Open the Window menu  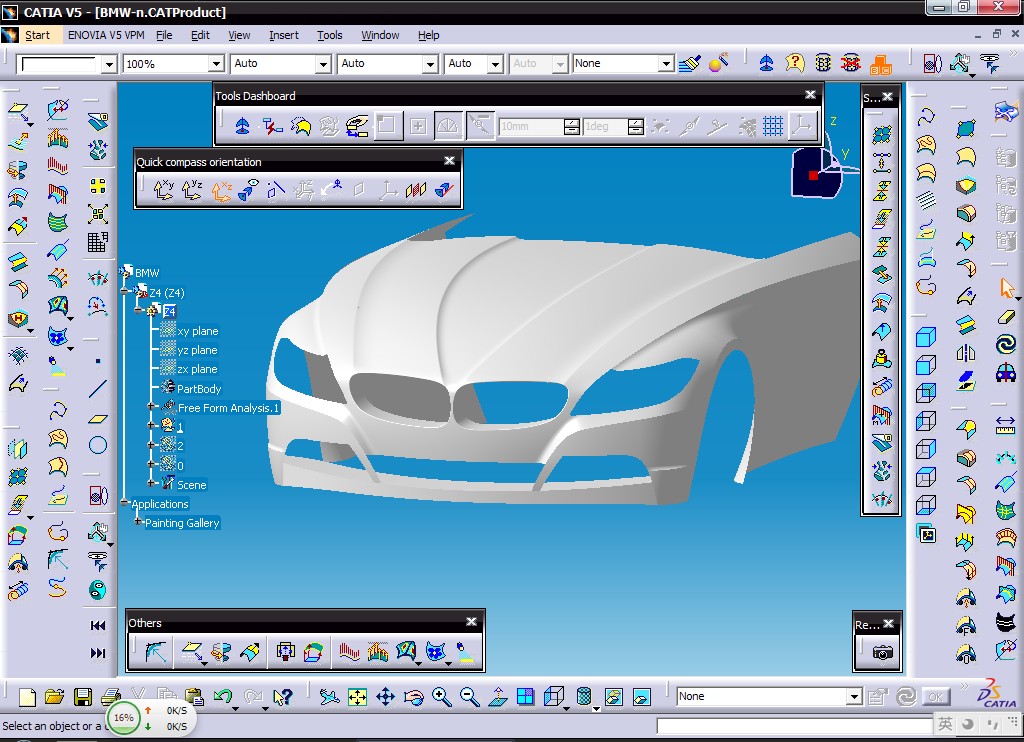click(380, 35)
